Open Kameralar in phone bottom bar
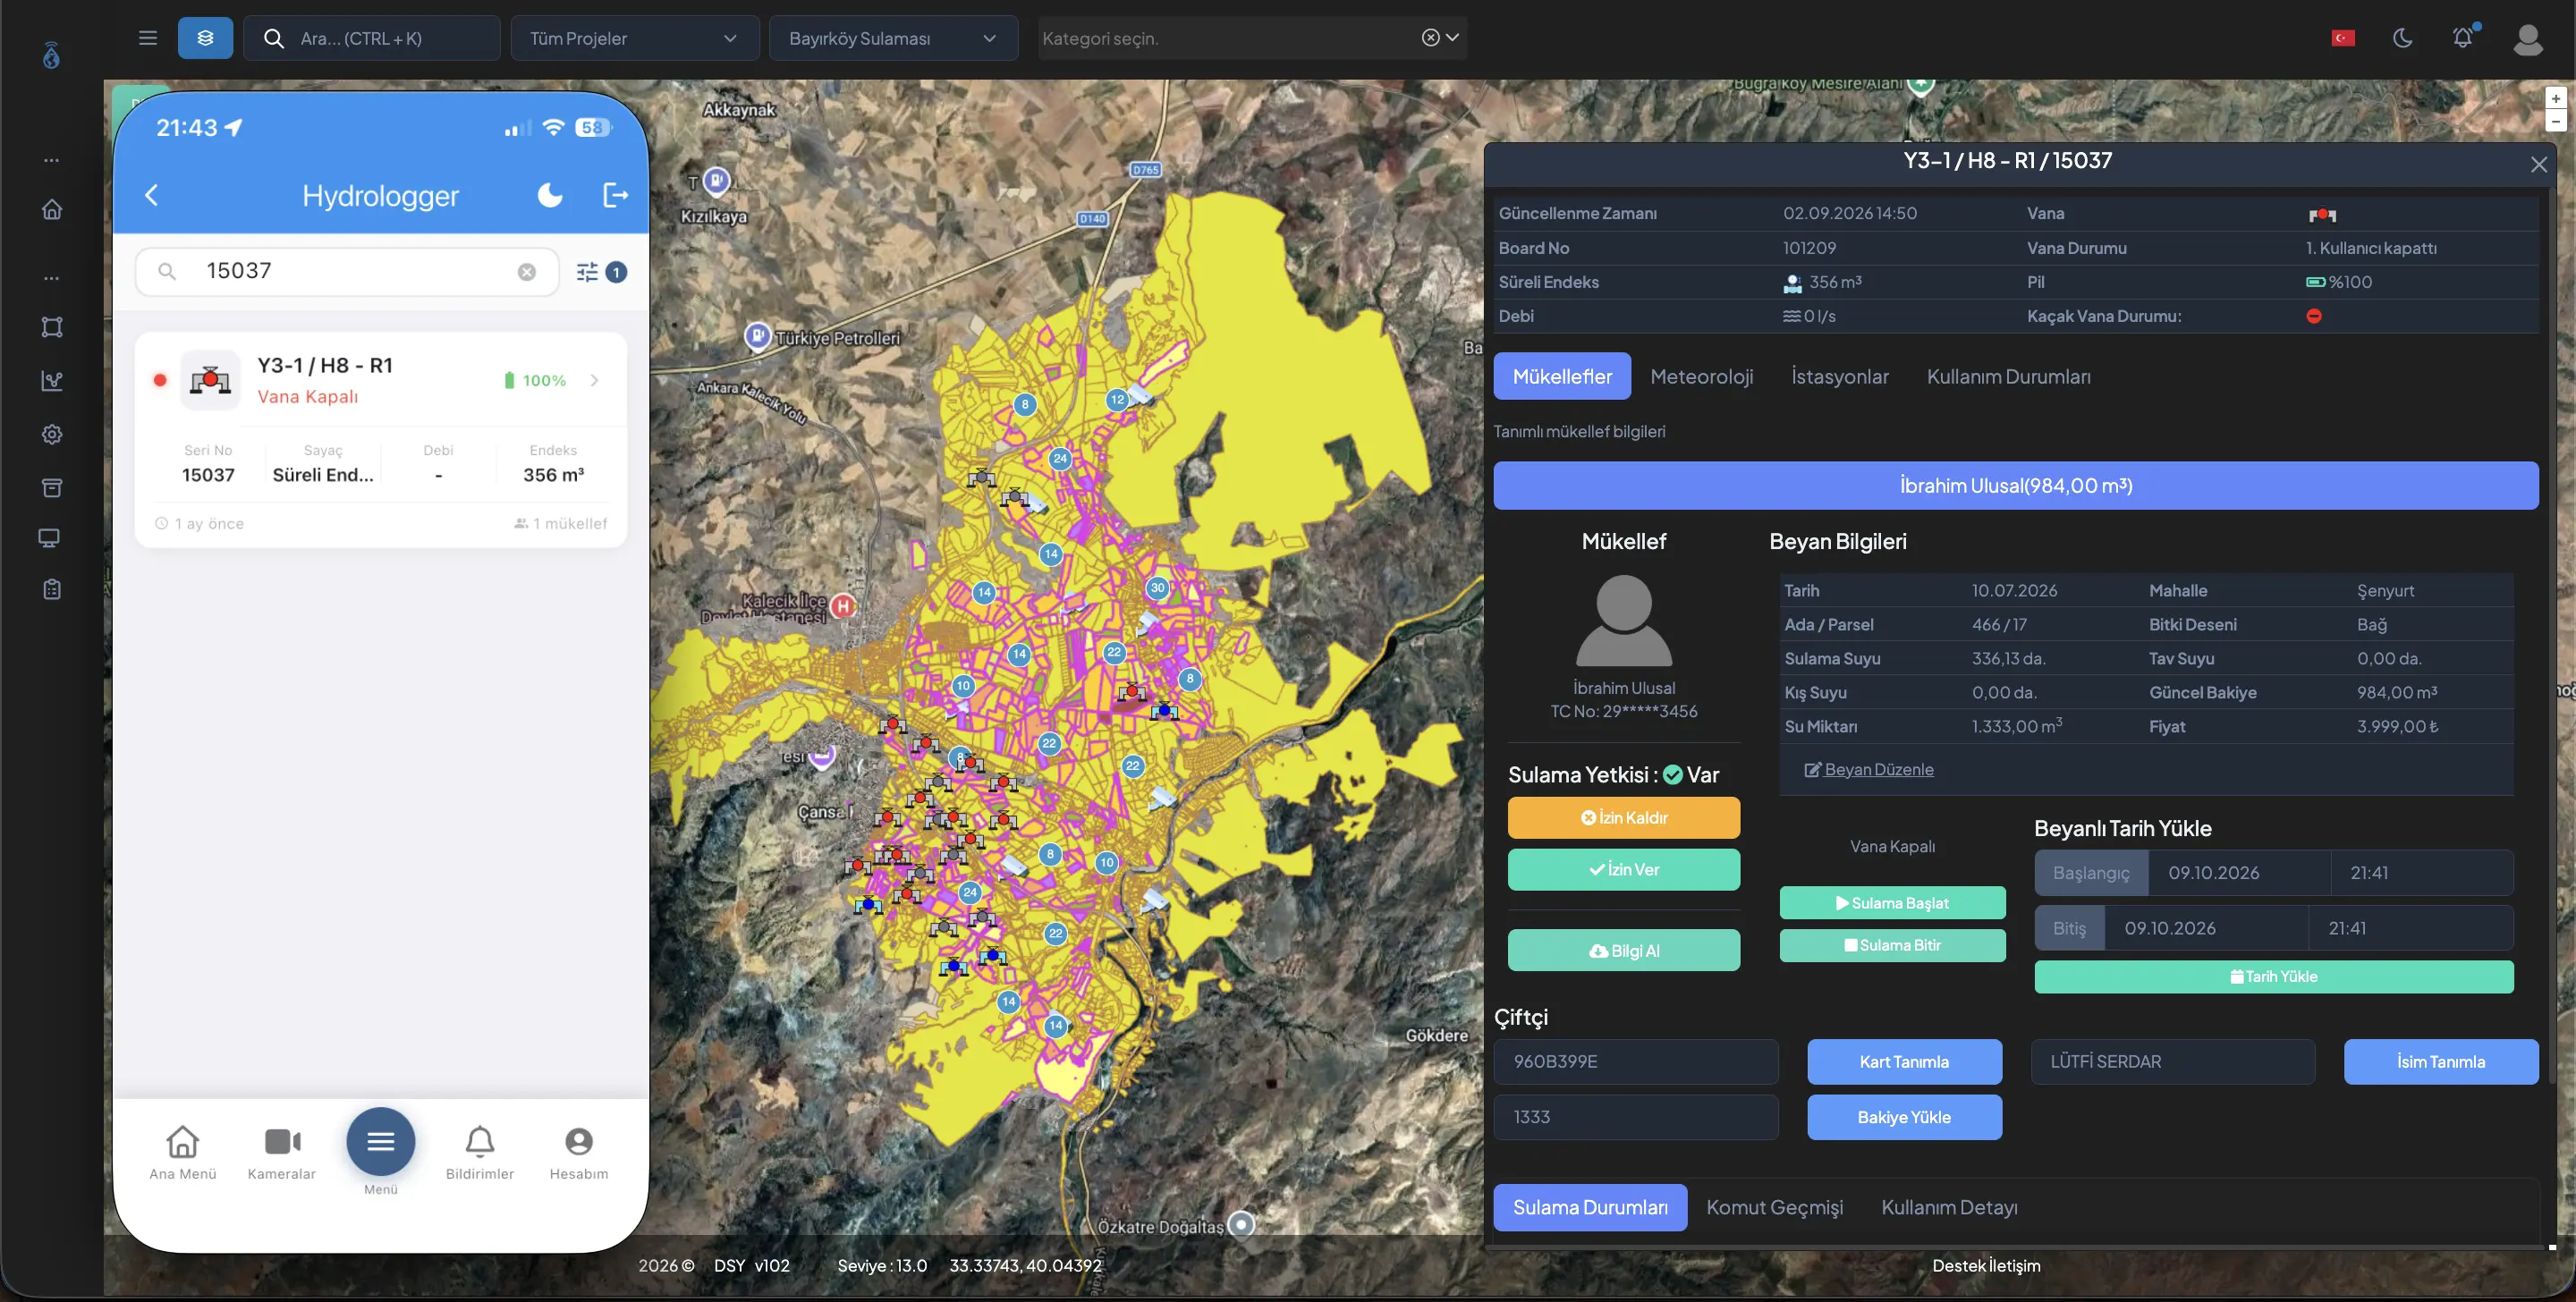This screenshot has width=2576, height=1302. (282, 1152)
